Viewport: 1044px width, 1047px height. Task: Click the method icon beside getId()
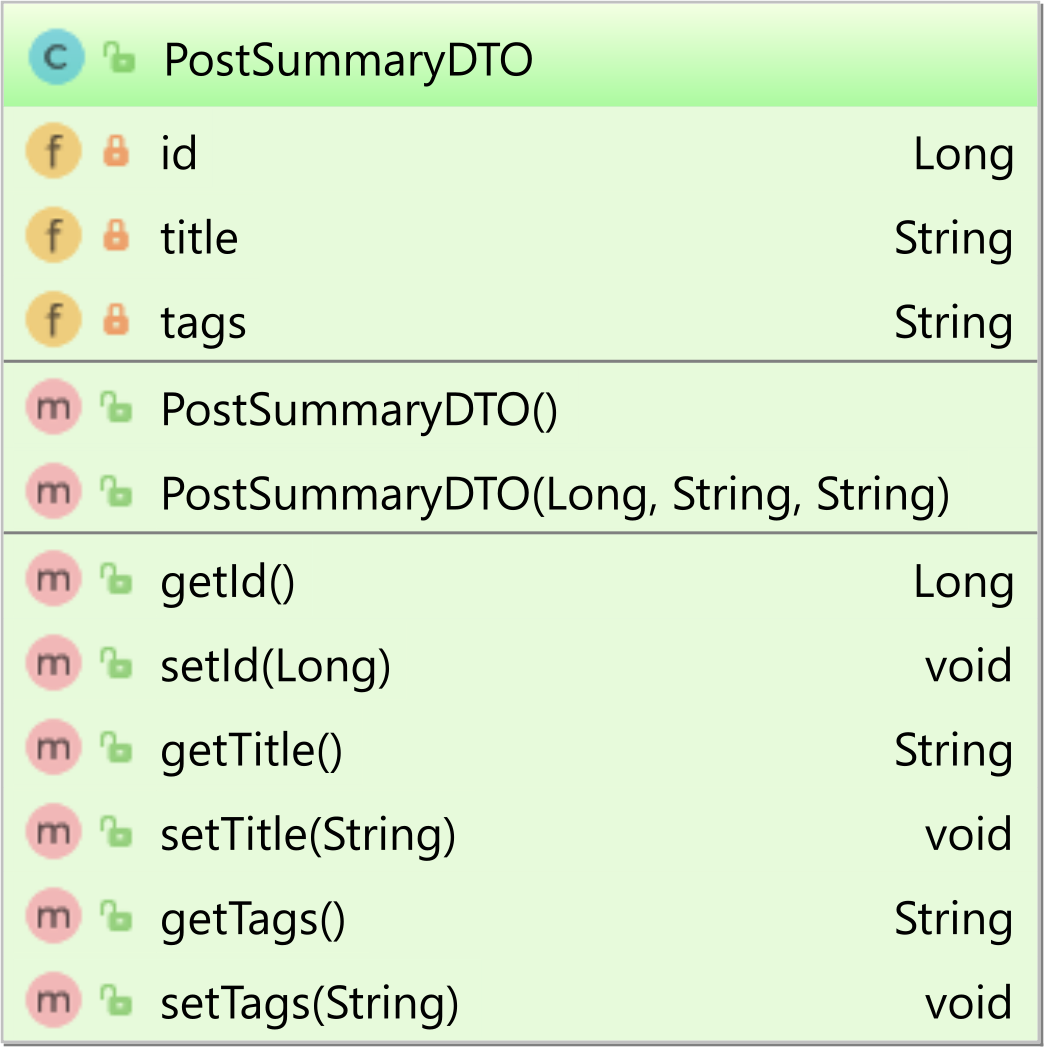[x=53, y=578]
